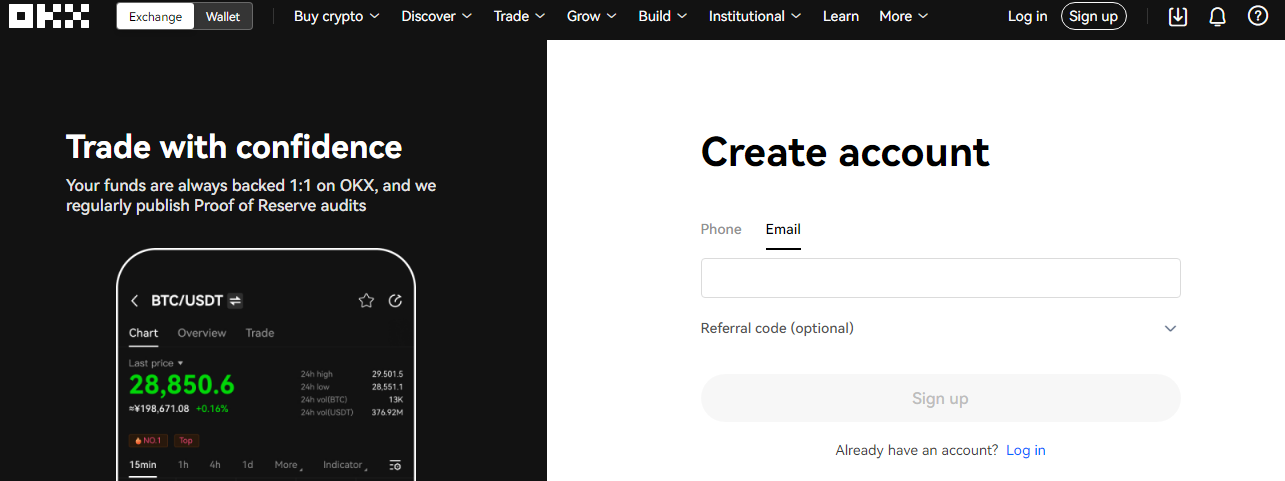Image resolution: width=1285 pixels, height=481 pixels.
Task: Click the NO.1 badge
Action: coord(148,440)
